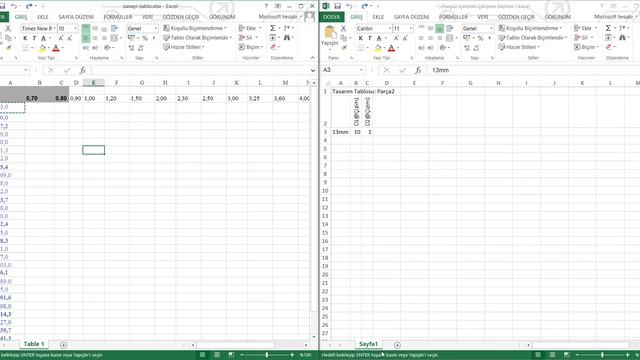
Task: Click Redo in Sayfa1 window toolbar
Action: (364, 6)
